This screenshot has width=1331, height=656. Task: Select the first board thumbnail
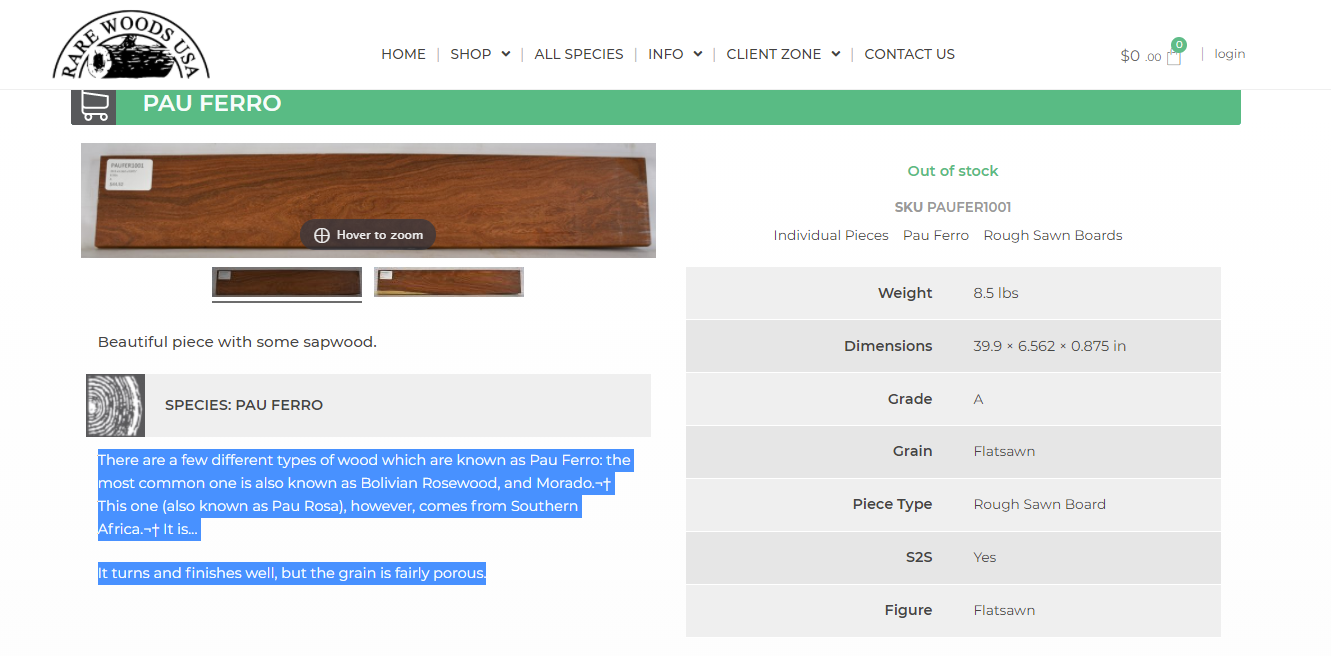click(x=287, y=283)
